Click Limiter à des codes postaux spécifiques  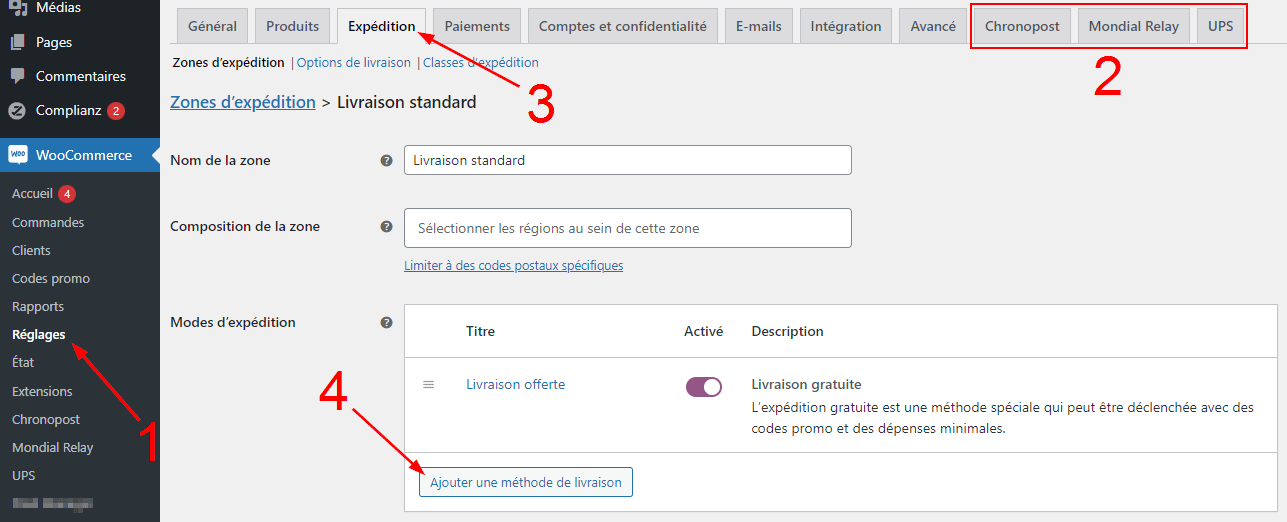(x=513, y=266)
